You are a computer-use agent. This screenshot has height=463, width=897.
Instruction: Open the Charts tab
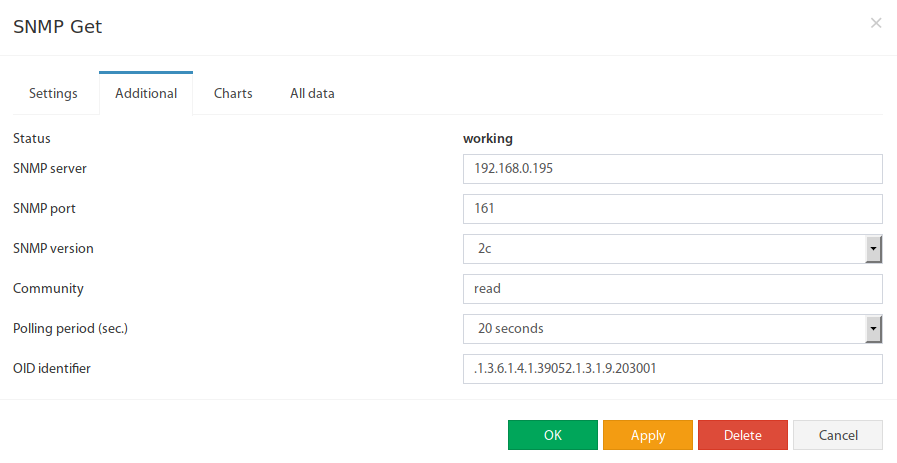pyautogui.click(x=233, y=93)
